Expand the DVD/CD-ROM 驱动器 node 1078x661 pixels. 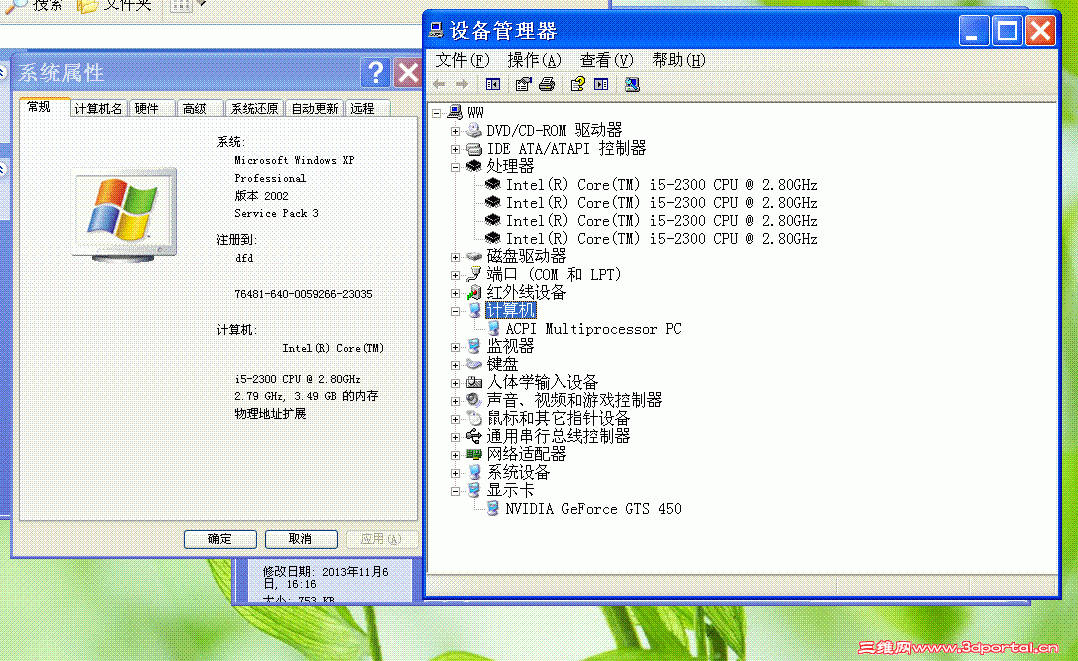455,131
